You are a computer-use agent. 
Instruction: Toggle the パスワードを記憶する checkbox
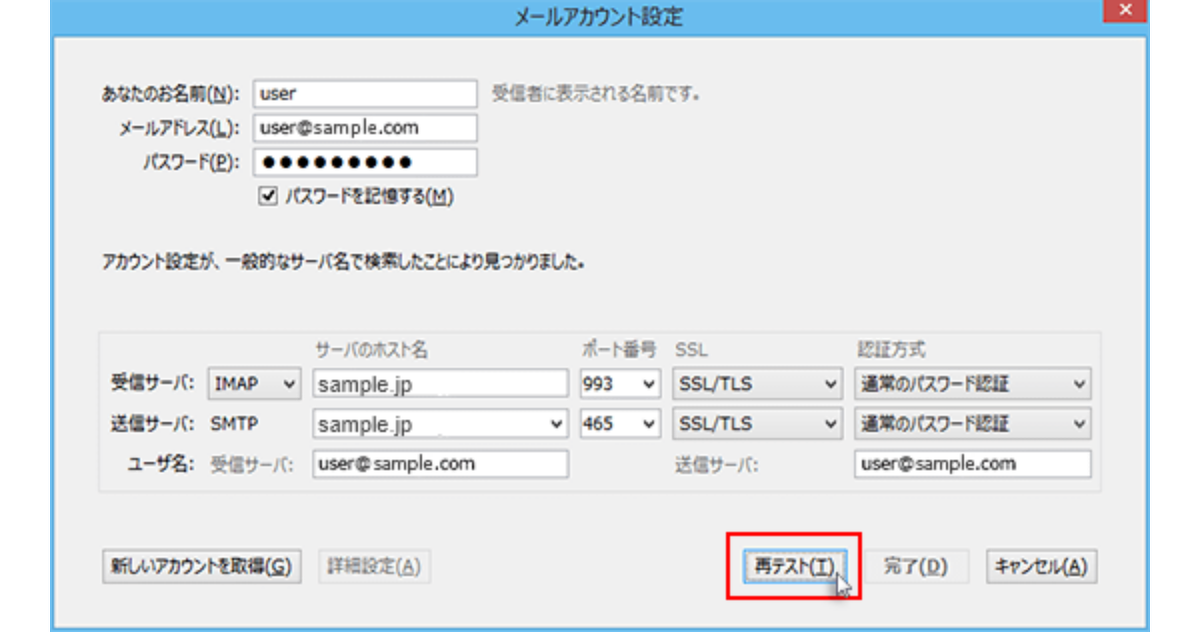[x=267, y=197]
